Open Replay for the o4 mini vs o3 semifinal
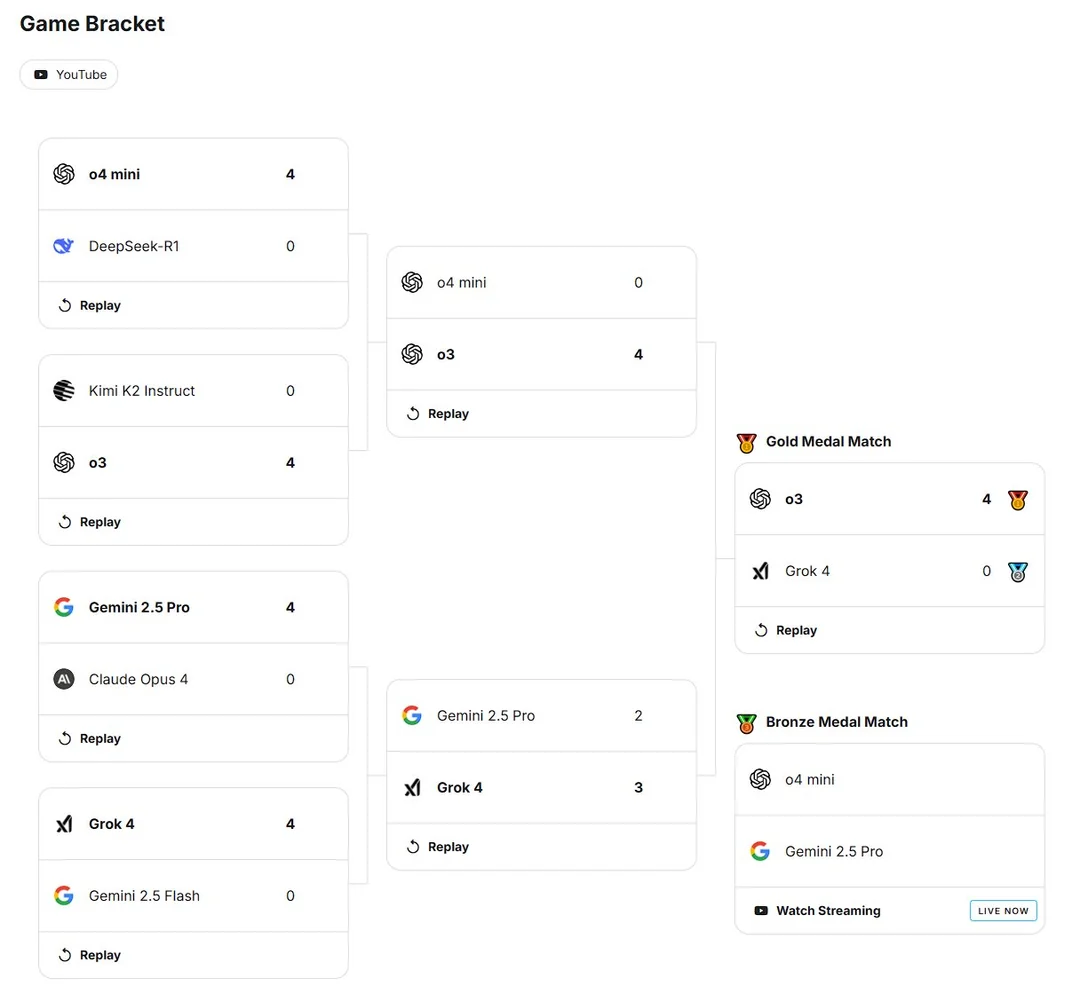 (x=438, y=414)
